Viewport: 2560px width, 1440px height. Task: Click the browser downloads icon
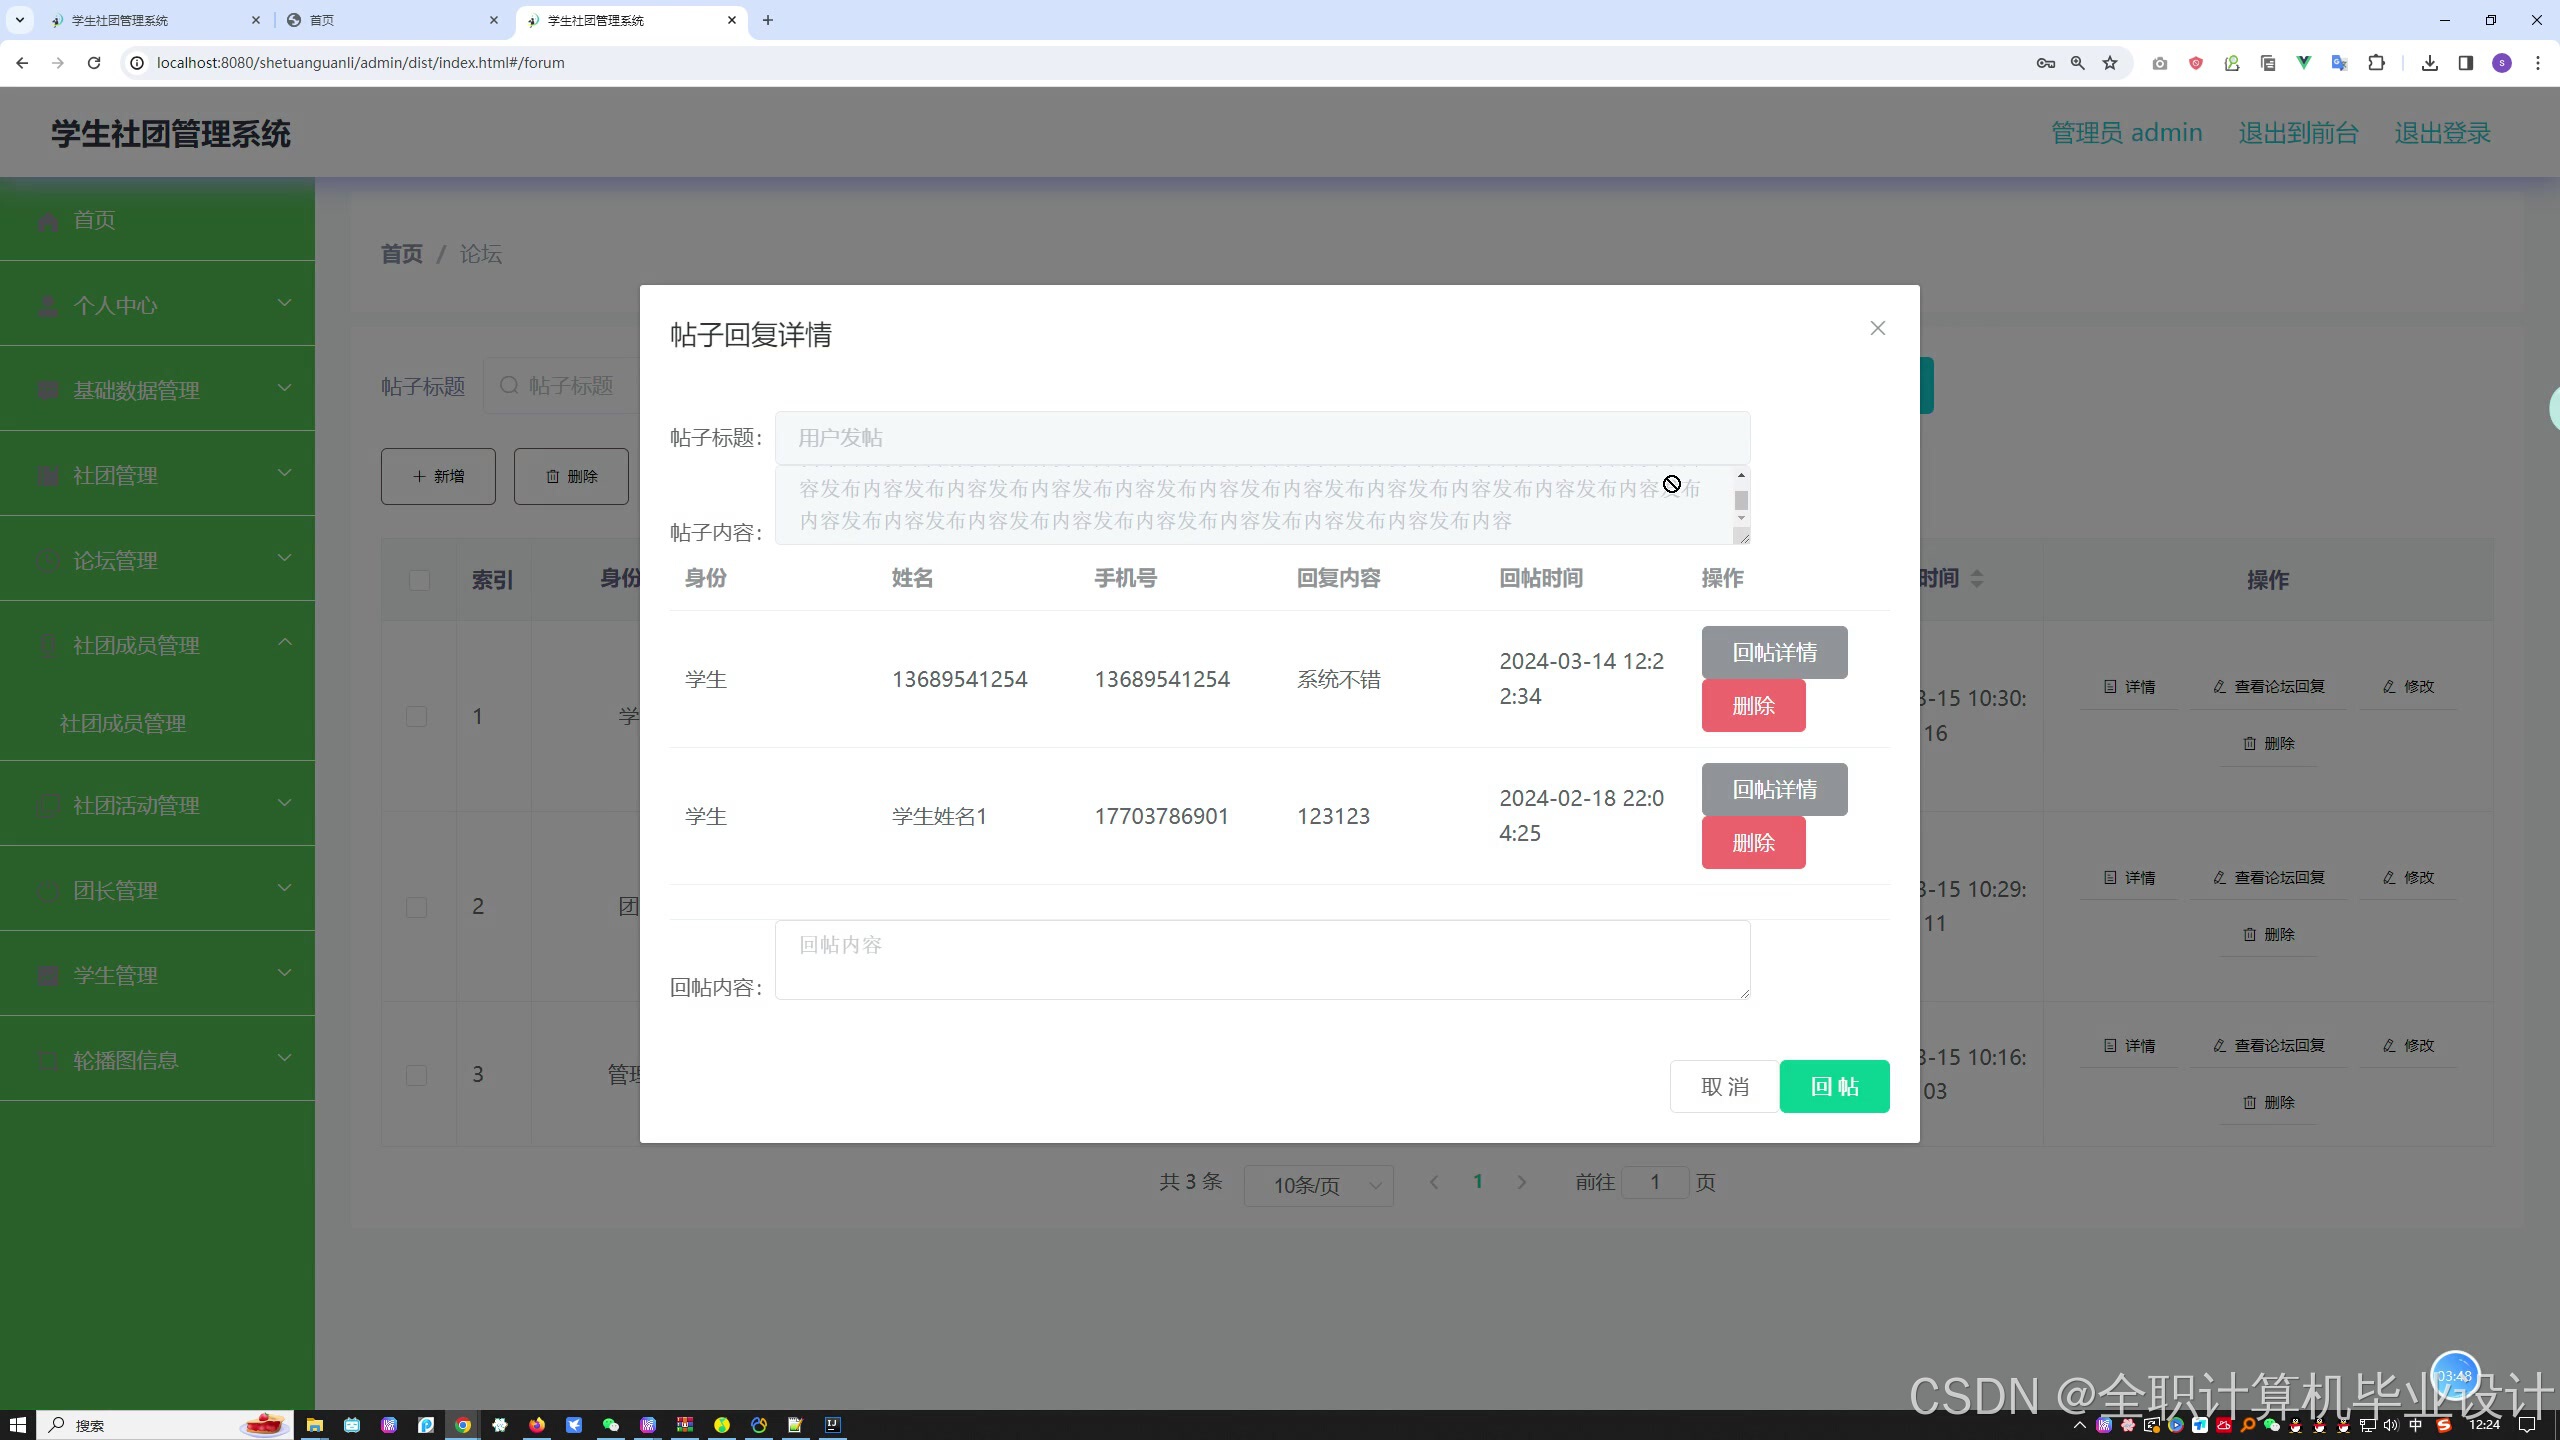click(x=2429, y=63)
